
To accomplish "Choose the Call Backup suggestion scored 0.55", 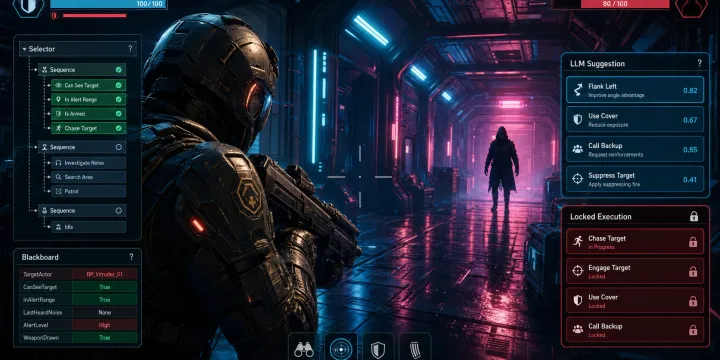I will (635, 149).
